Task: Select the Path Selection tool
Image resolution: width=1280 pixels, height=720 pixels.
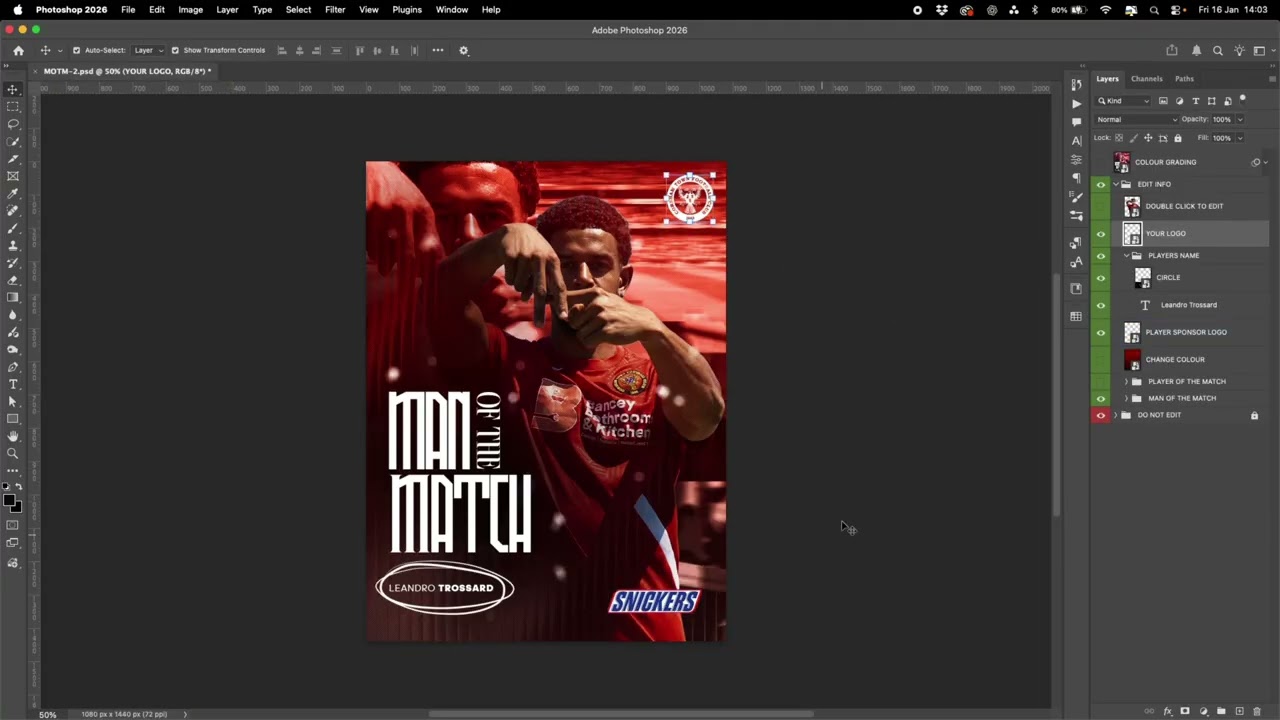Action: [13, 401]
